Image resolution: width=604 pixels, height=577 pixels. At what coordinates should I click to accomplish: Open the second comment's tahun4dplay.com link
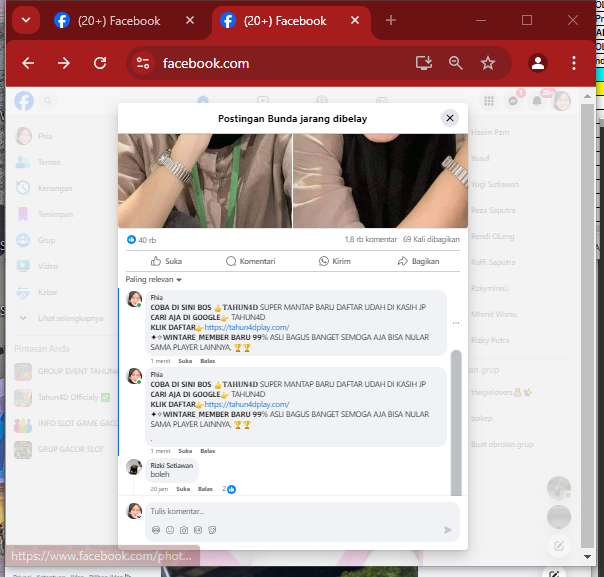pos(247,404)
